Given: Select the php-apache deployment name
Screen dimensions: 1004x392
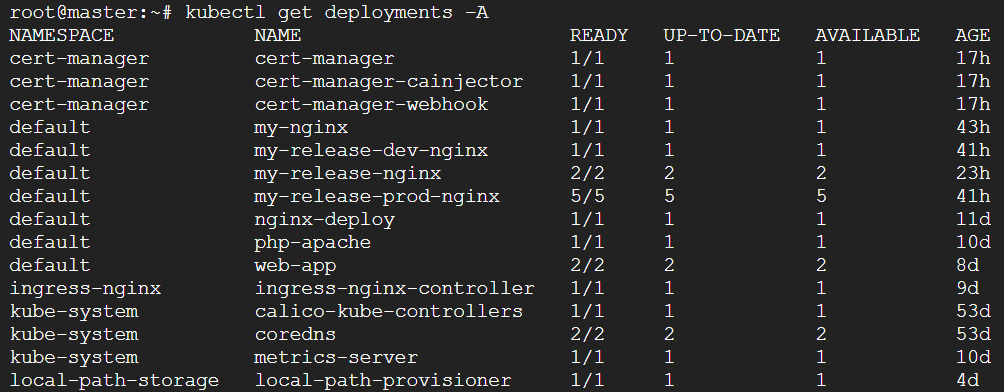Looking at the screenshot, I should [x=312, y=243].
